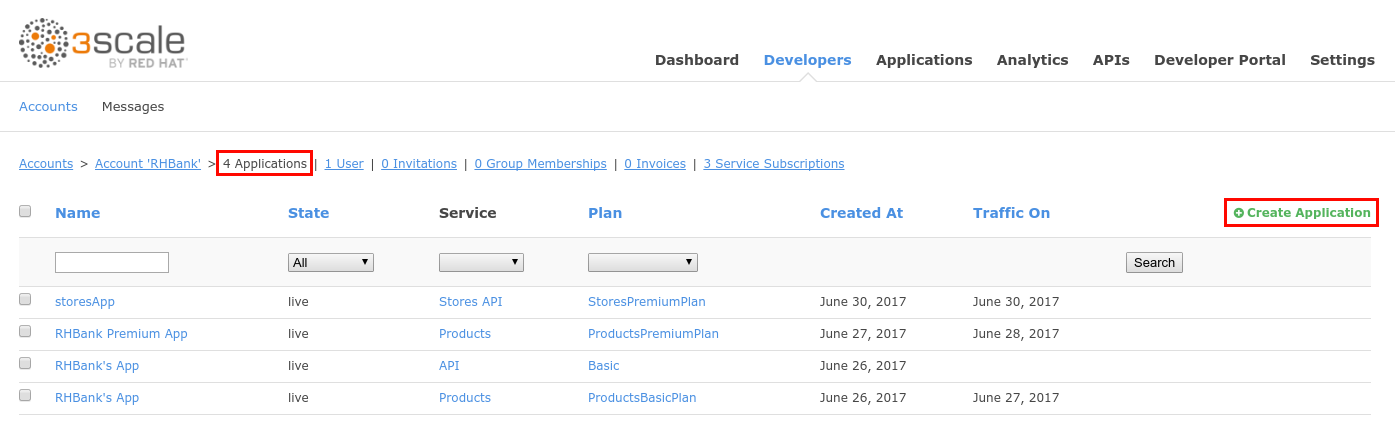View the 1 User link
Viewport: 1396px width, 425px height.
[344, 164]
